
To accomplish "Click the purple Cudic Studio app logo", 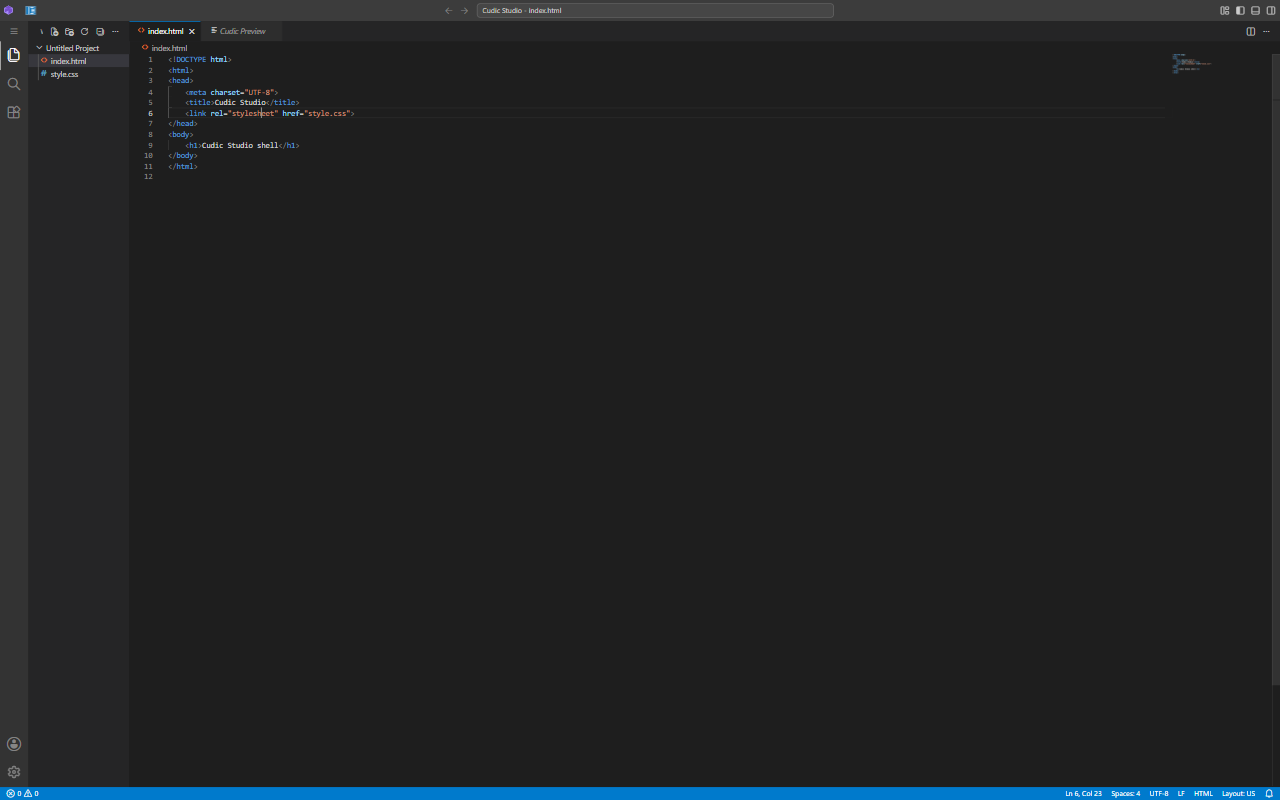I will click(9, 10).
